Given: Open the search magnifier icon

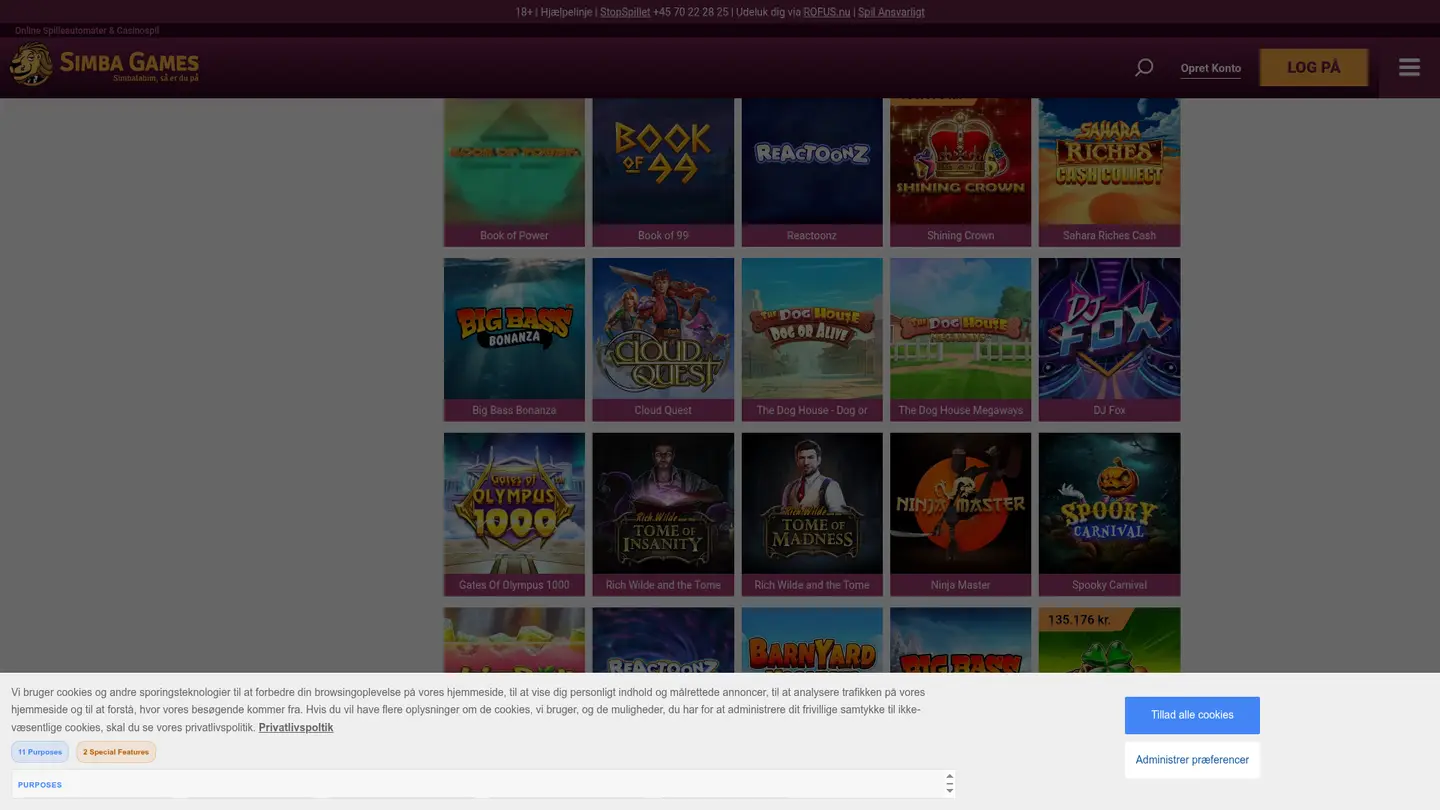Looking at the screenshot, I should [1144, 68].
